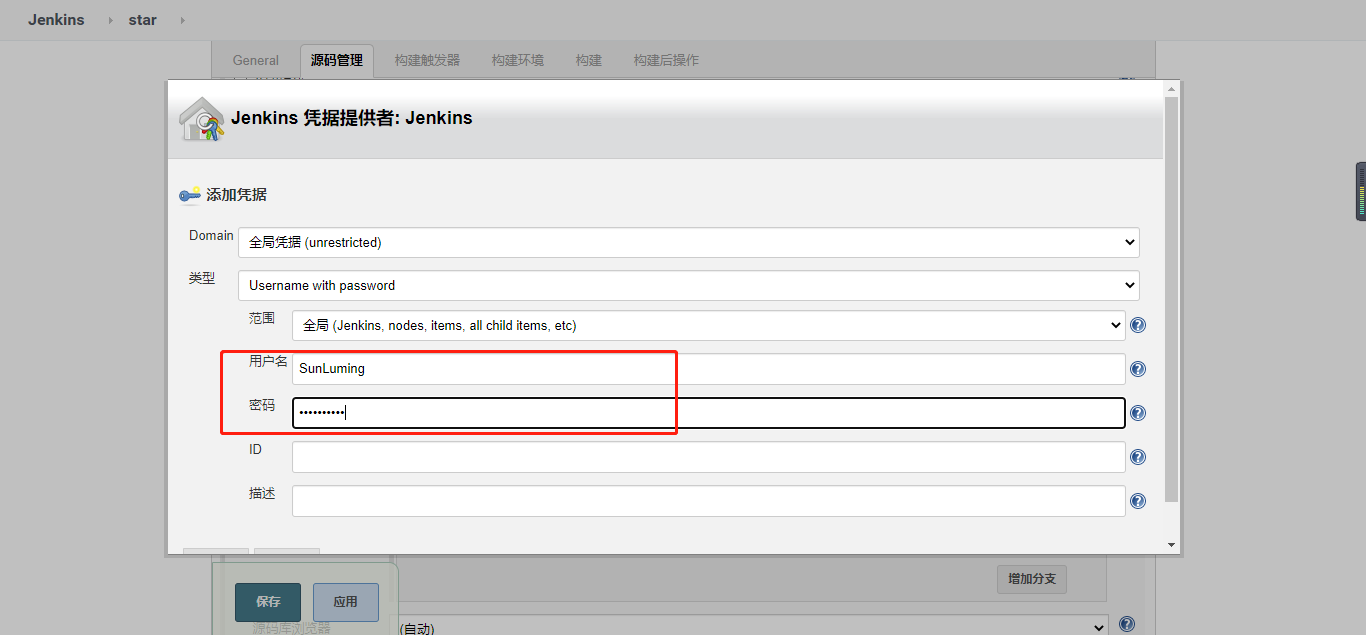
Task: Expand the Jenkins breadcrumb arrow
Action: click(110, 20)
